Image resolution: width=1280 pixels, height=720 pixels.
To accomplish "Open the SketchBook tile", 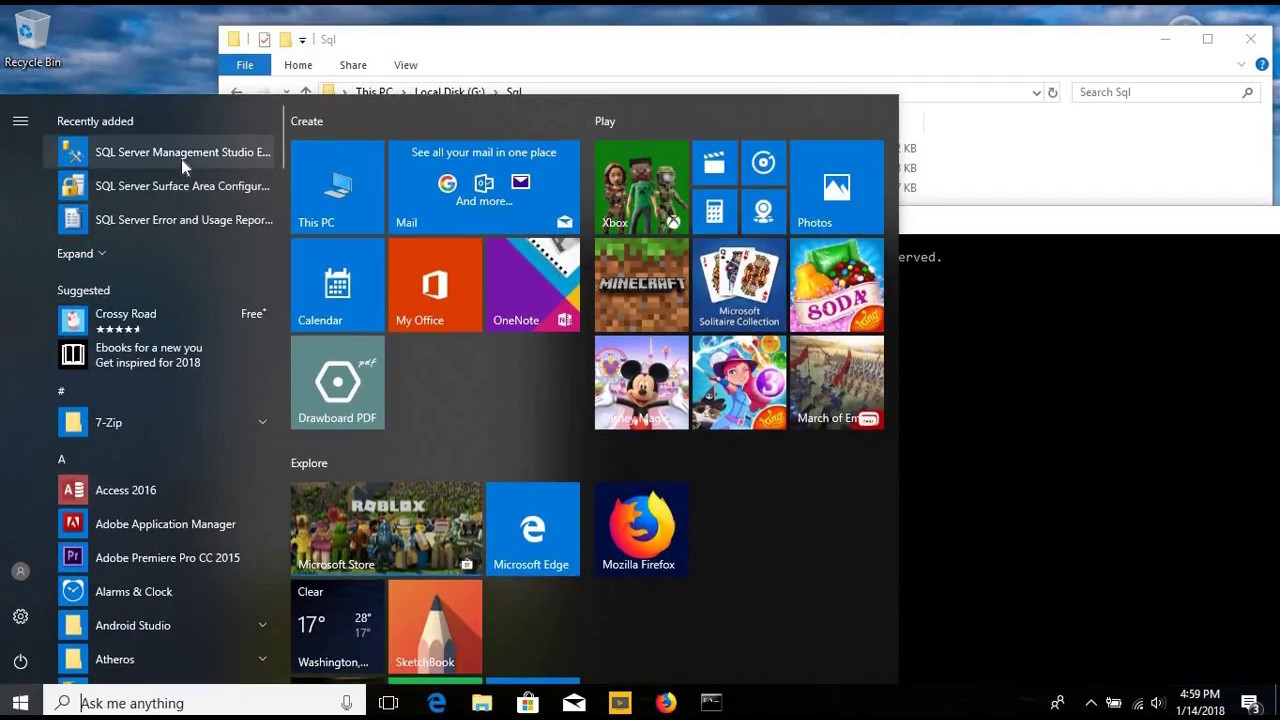I will pos(435,627).
